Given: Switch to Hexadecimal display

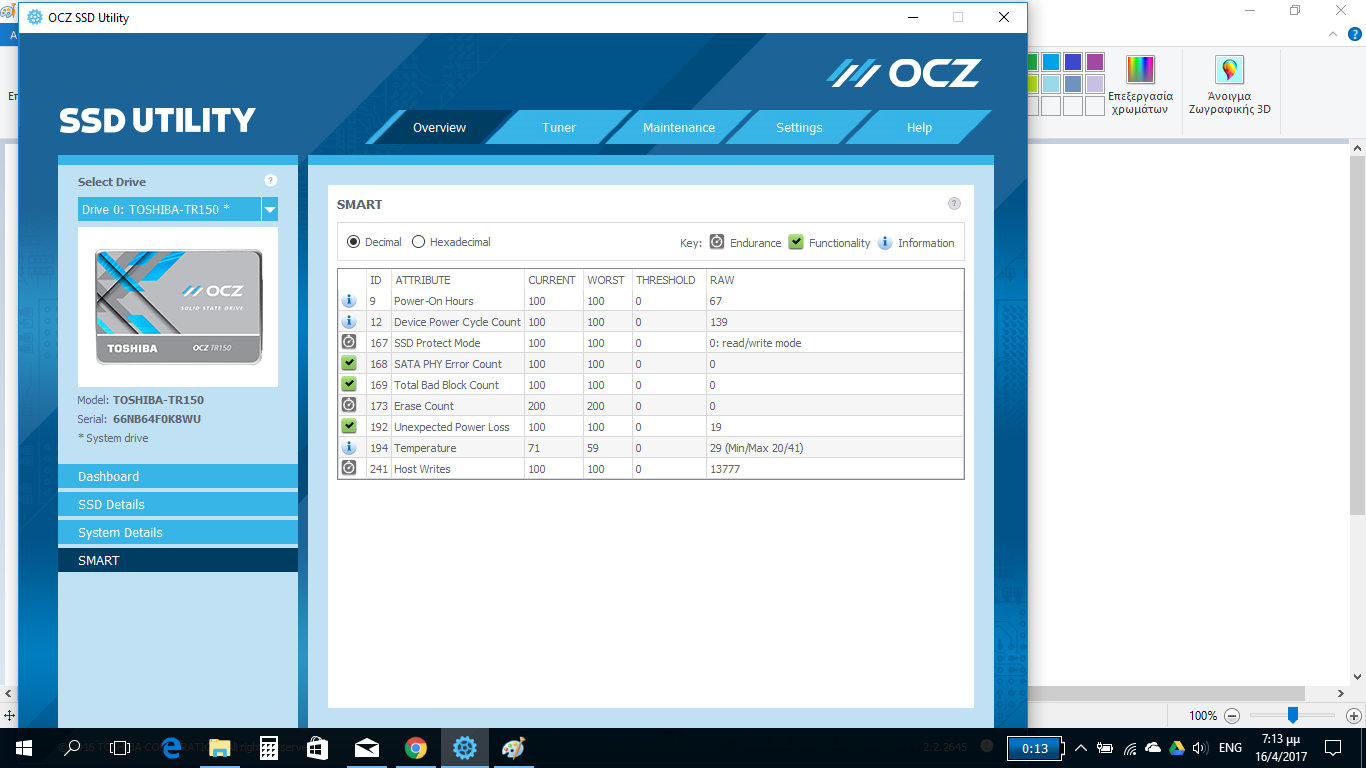Looking at the screenshot, I should pos(419,242).
